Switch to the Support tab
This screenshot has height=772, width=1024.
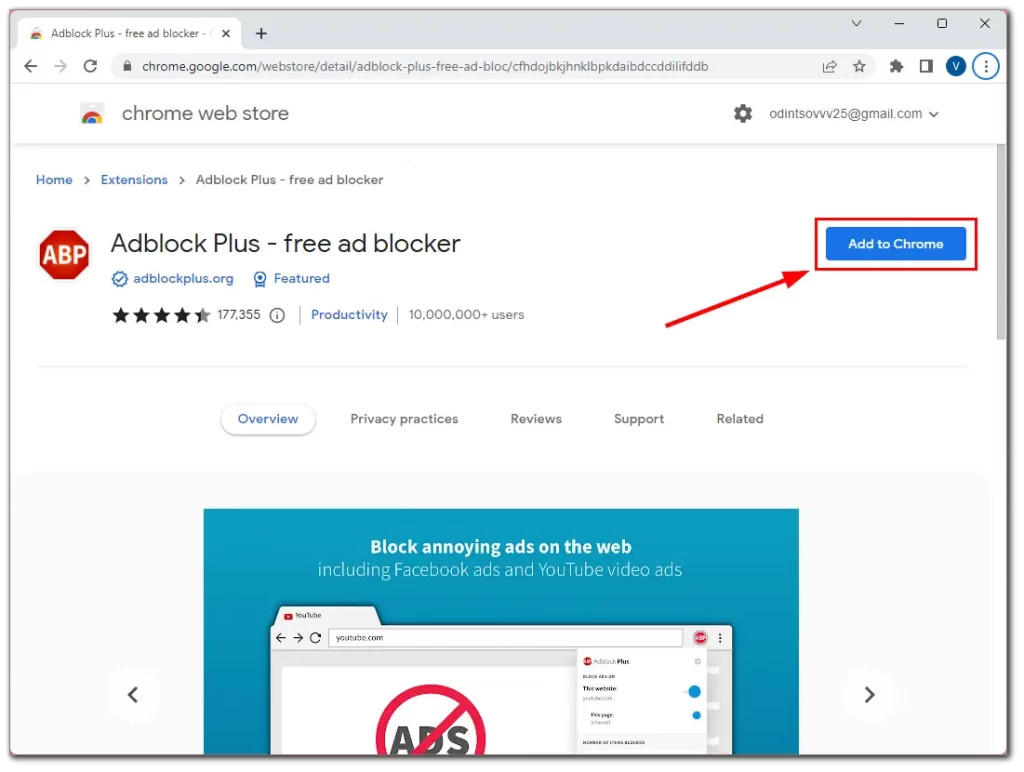pos(639,419)
